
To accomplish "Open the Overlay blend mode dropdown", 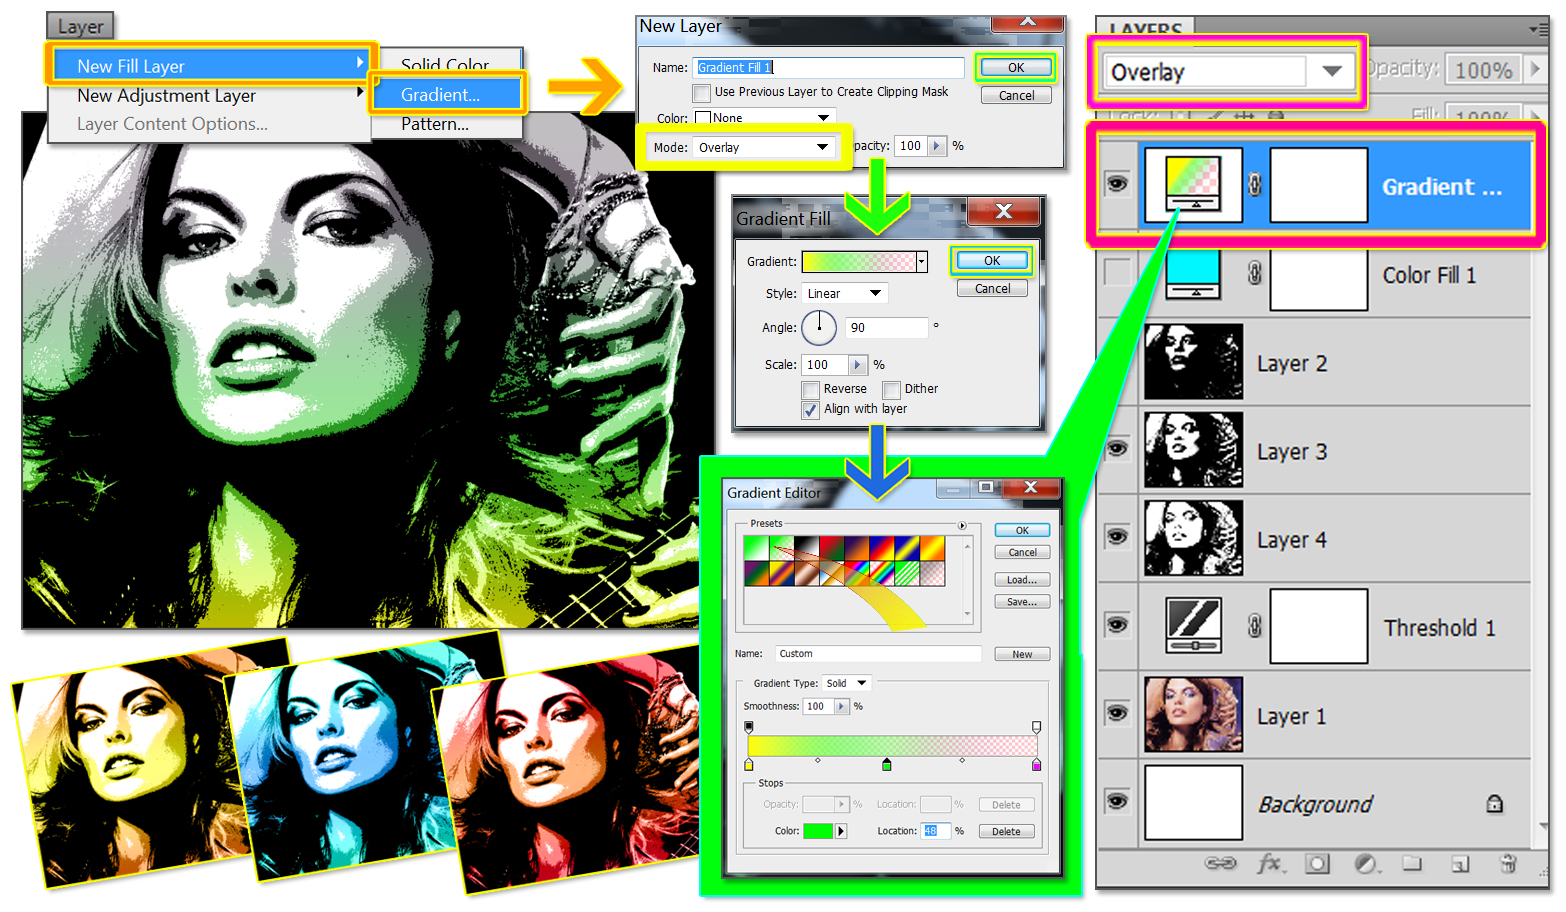I will click(x=1331, y=71).
